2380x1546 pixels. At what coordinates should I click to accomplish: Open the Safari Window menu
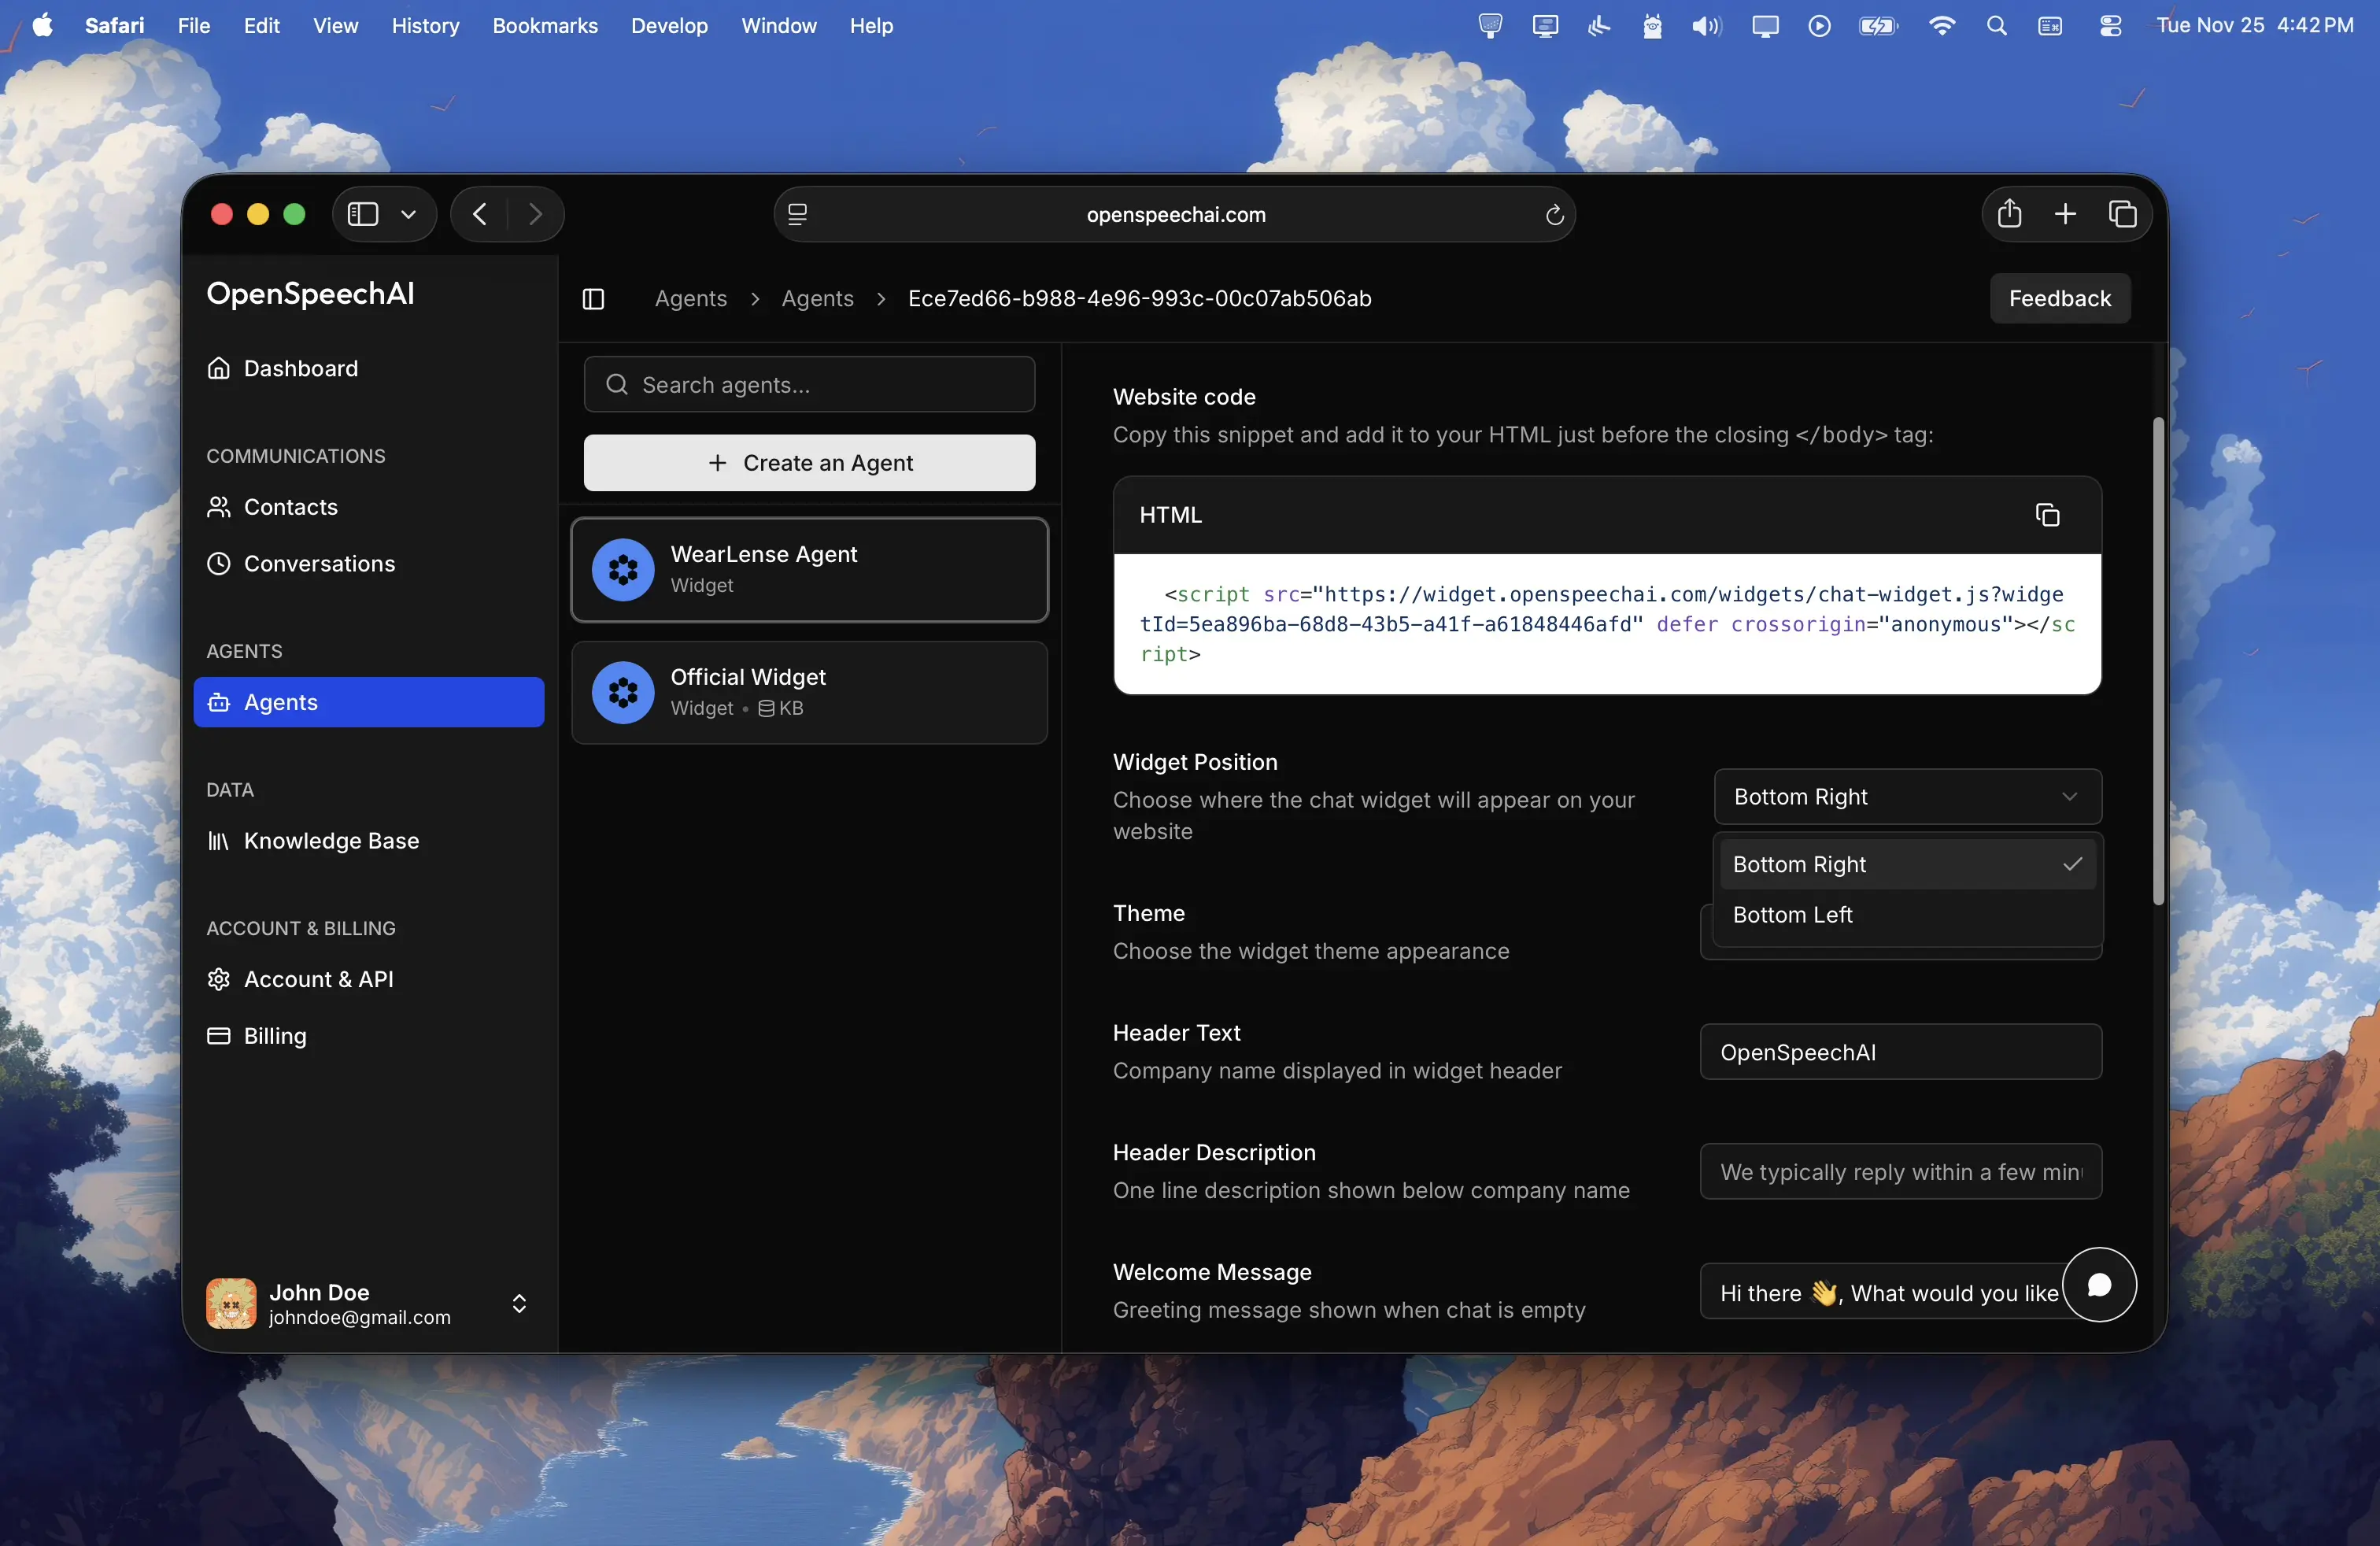point(778,26)
